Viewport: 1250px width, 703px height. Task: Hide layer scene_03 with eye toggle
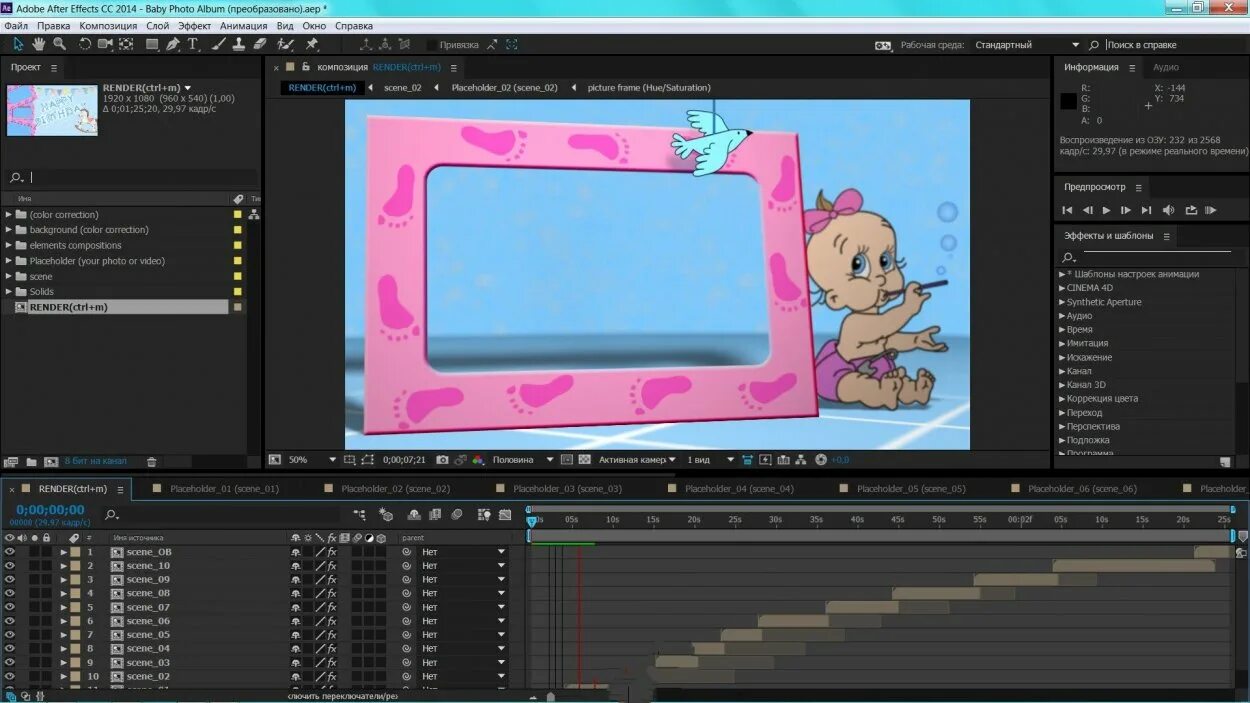click(10, 663)
